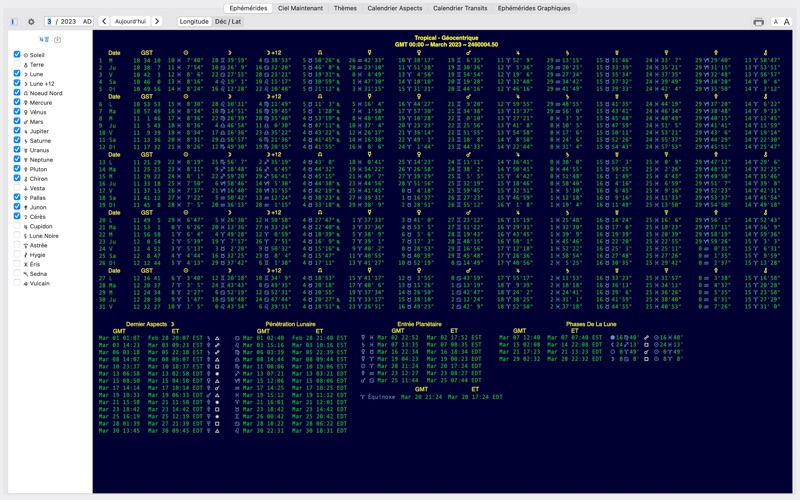
Task: Click the export icon above planet list
Action: coord(57,39)
